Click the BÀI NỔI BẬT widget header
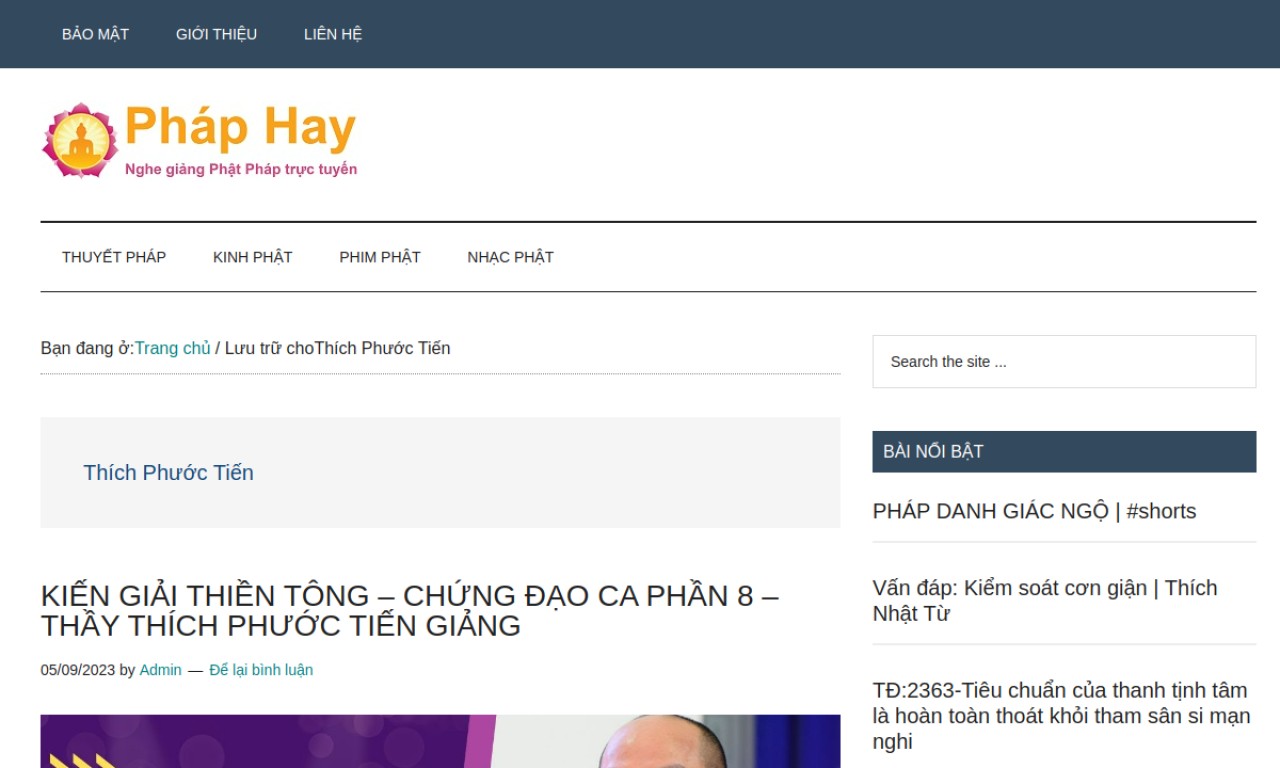The width and height of the screenshot is (1280, 768). [1064, 451]
